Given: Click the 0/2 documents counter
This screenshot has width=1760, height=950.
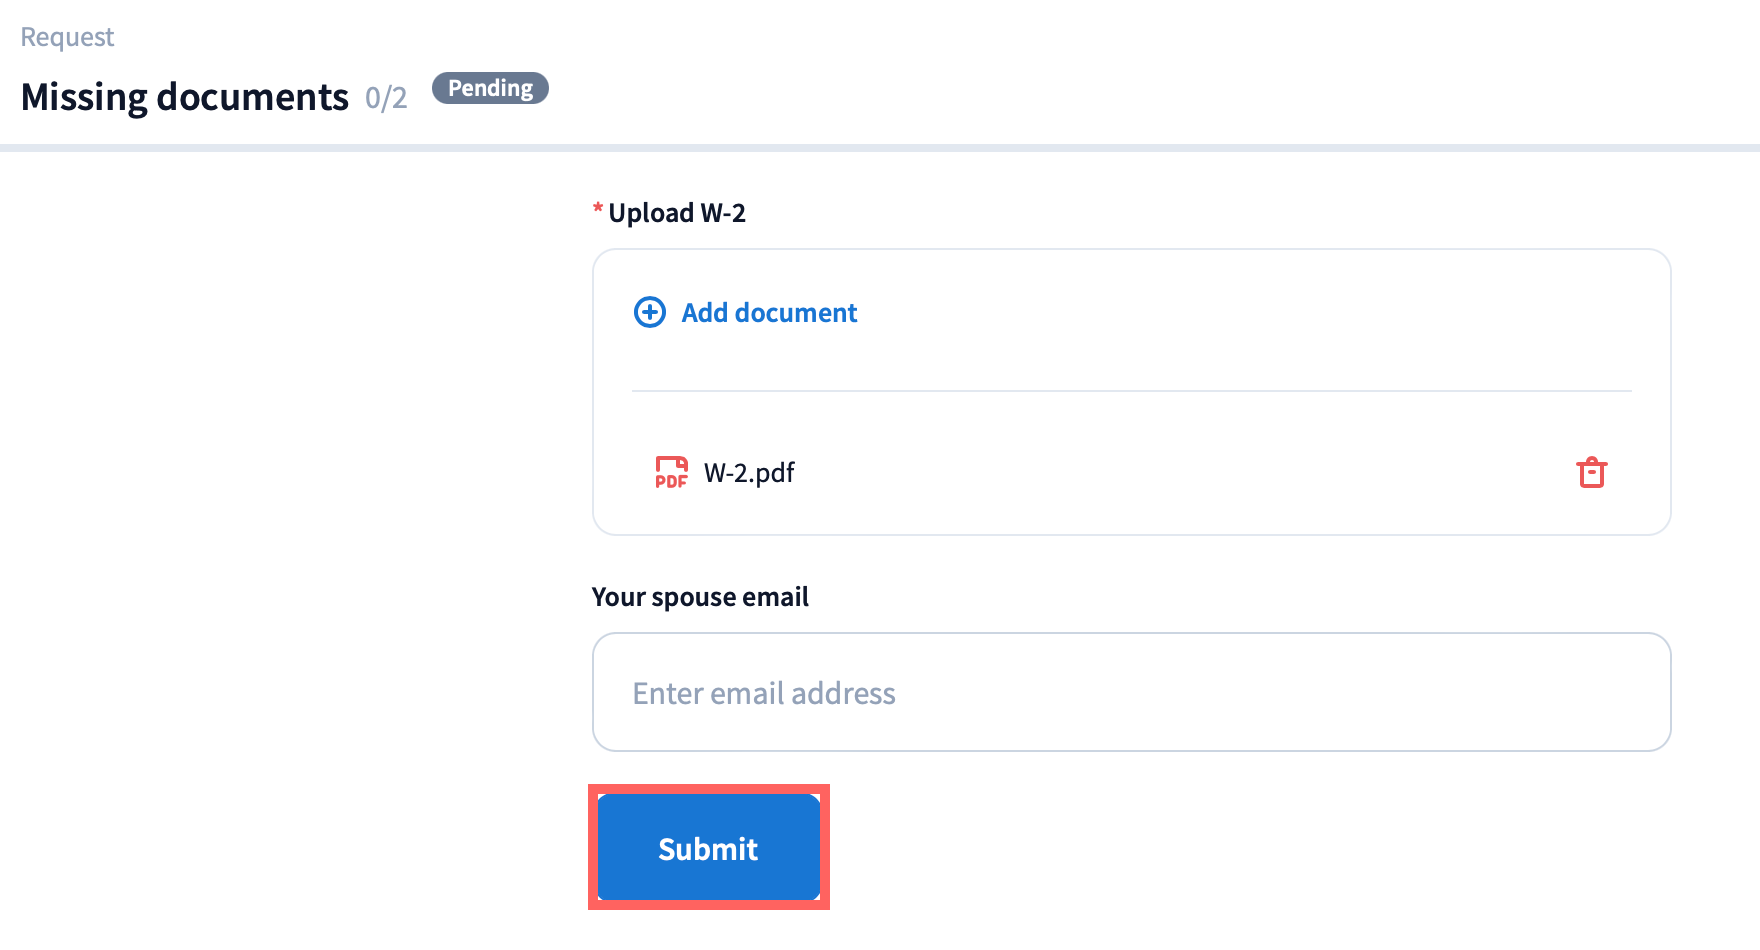Looking at the screenshot, I should [386, 98].
